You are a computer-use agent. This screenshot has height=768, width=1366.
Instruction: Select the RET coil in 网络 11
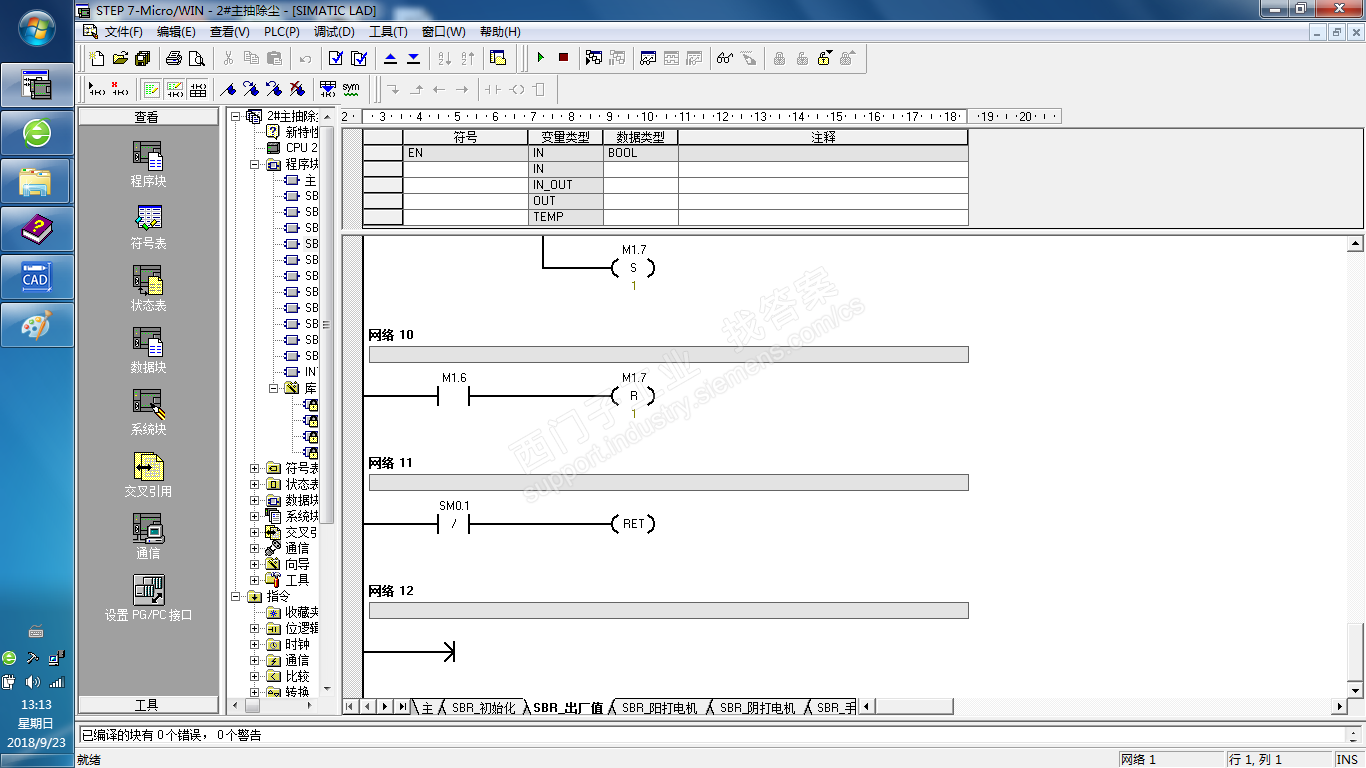click(x=633, y=524)
